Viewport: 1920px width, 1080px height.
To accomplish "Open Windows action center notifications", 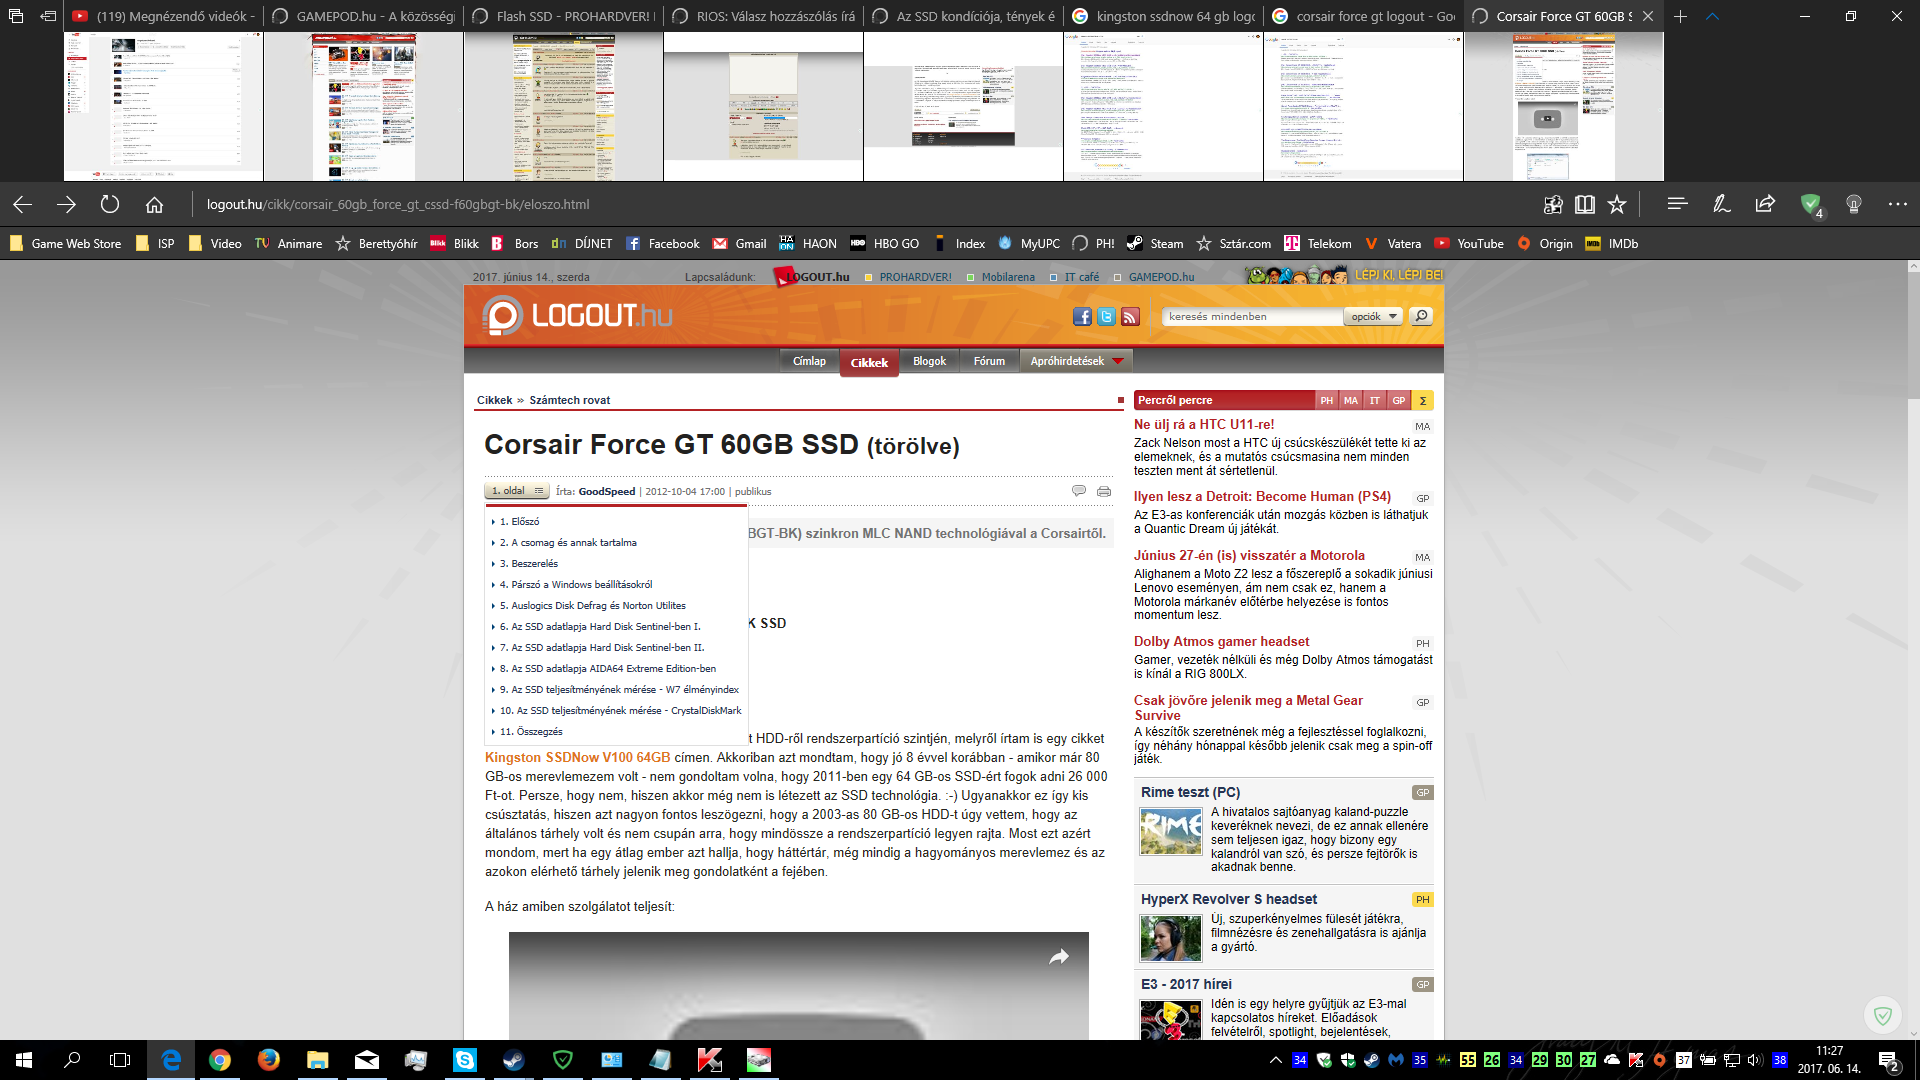I will 1888,1060.
